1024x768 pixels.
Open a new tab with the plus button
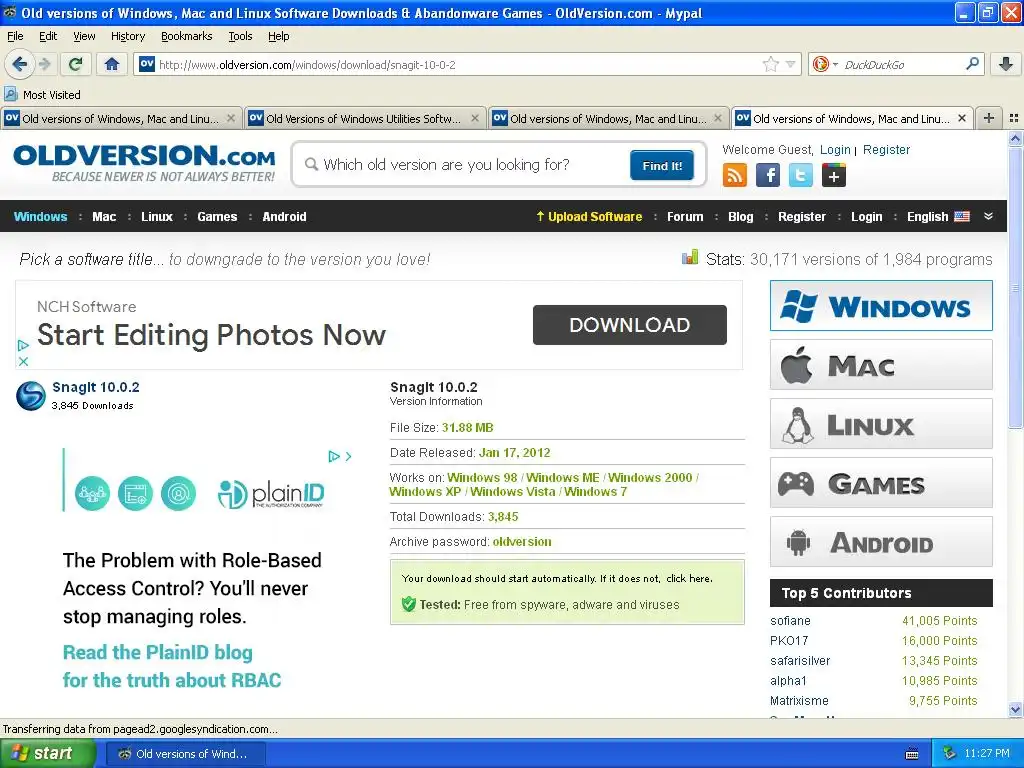989,118
